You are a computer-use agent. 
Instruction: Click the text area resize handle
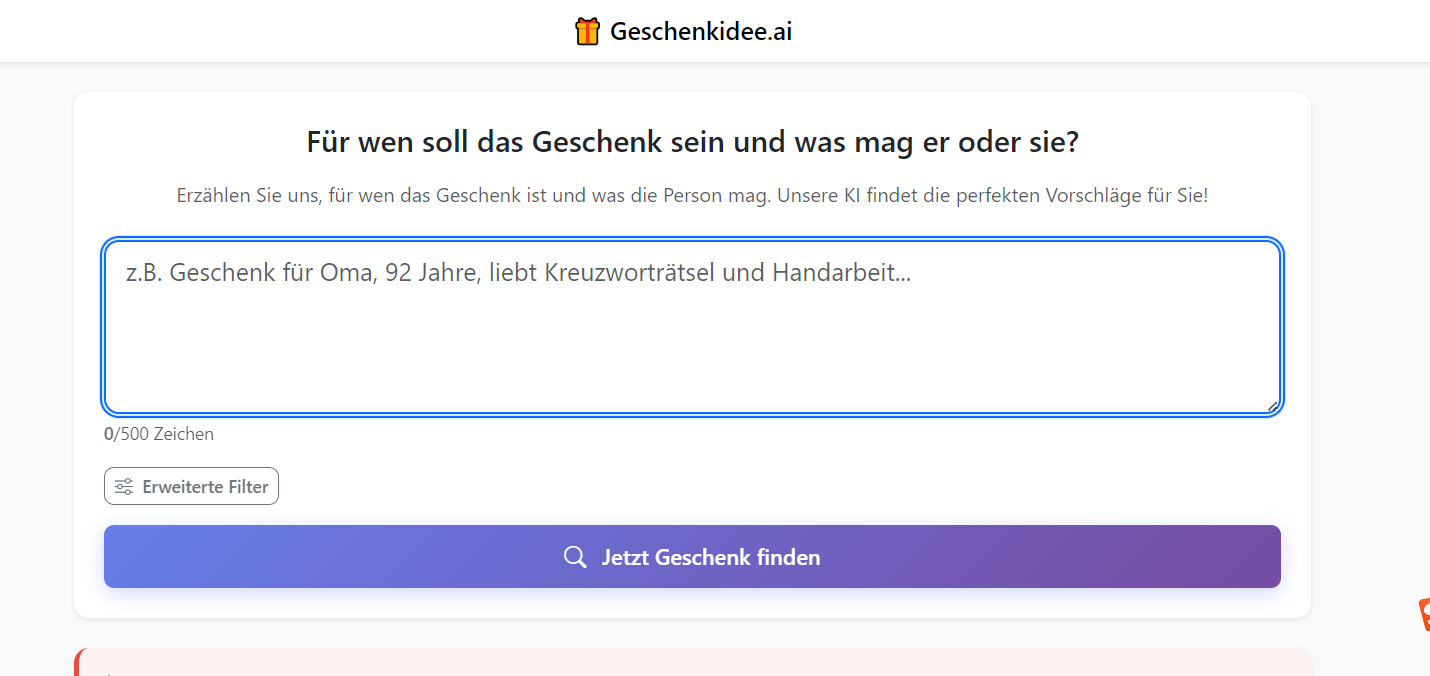point(1272,405)
